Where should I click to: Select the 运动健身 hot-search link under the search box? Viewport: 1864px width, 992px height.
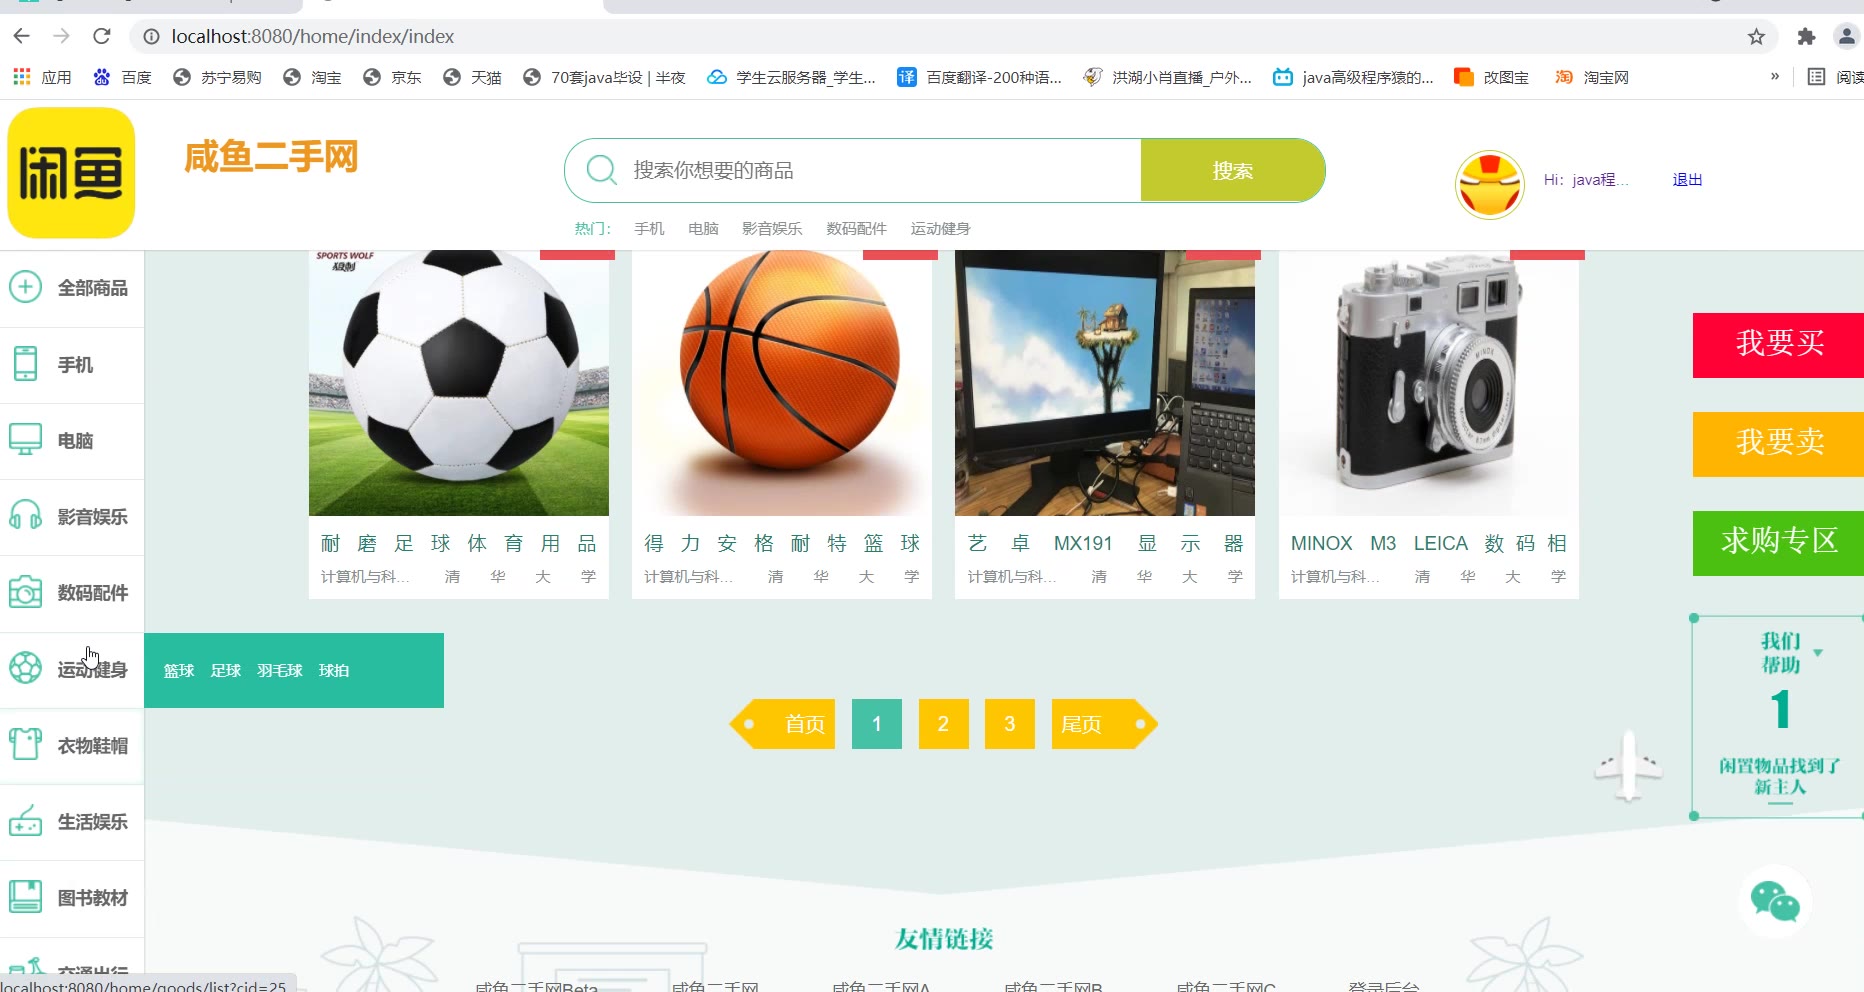point(940,229)
